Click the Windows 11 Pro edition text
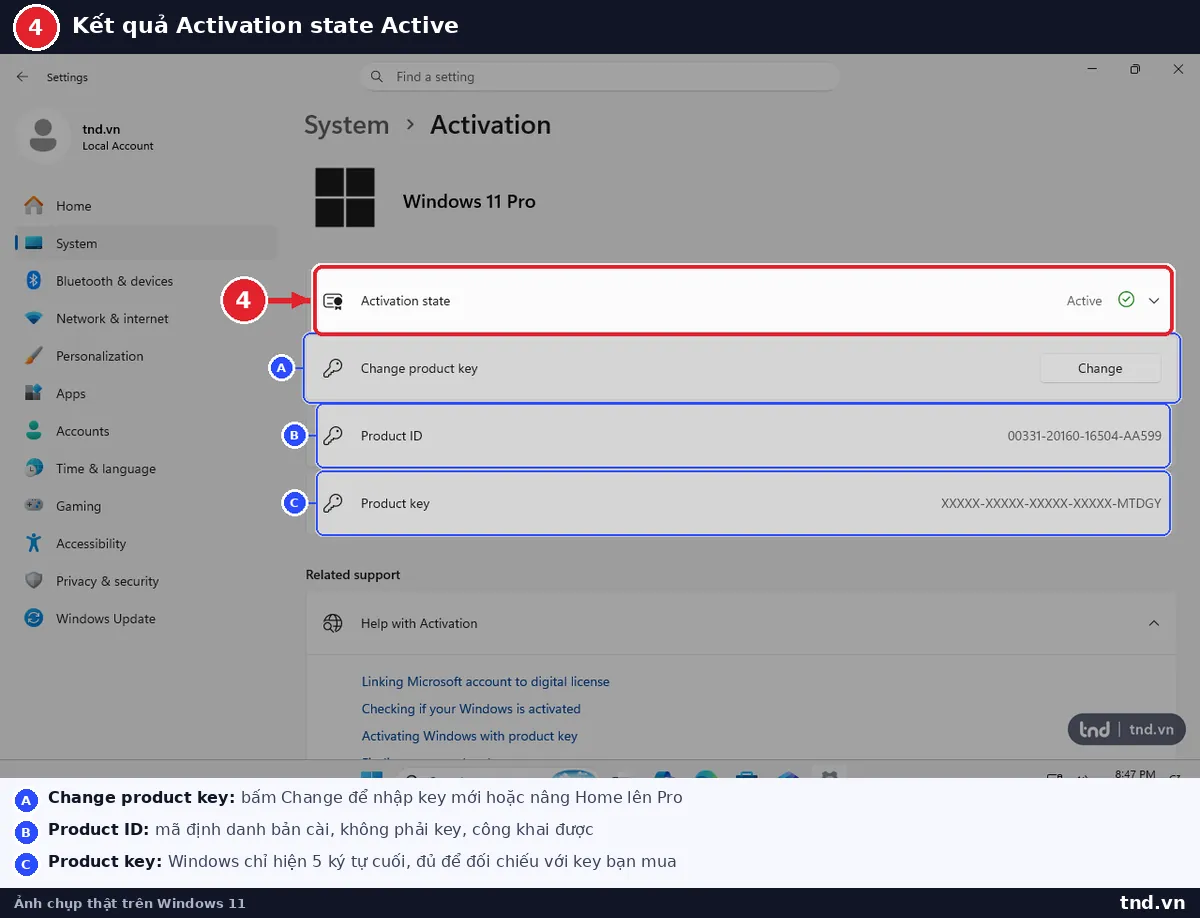Screen dimensions: 1200x918 (469, 201)
